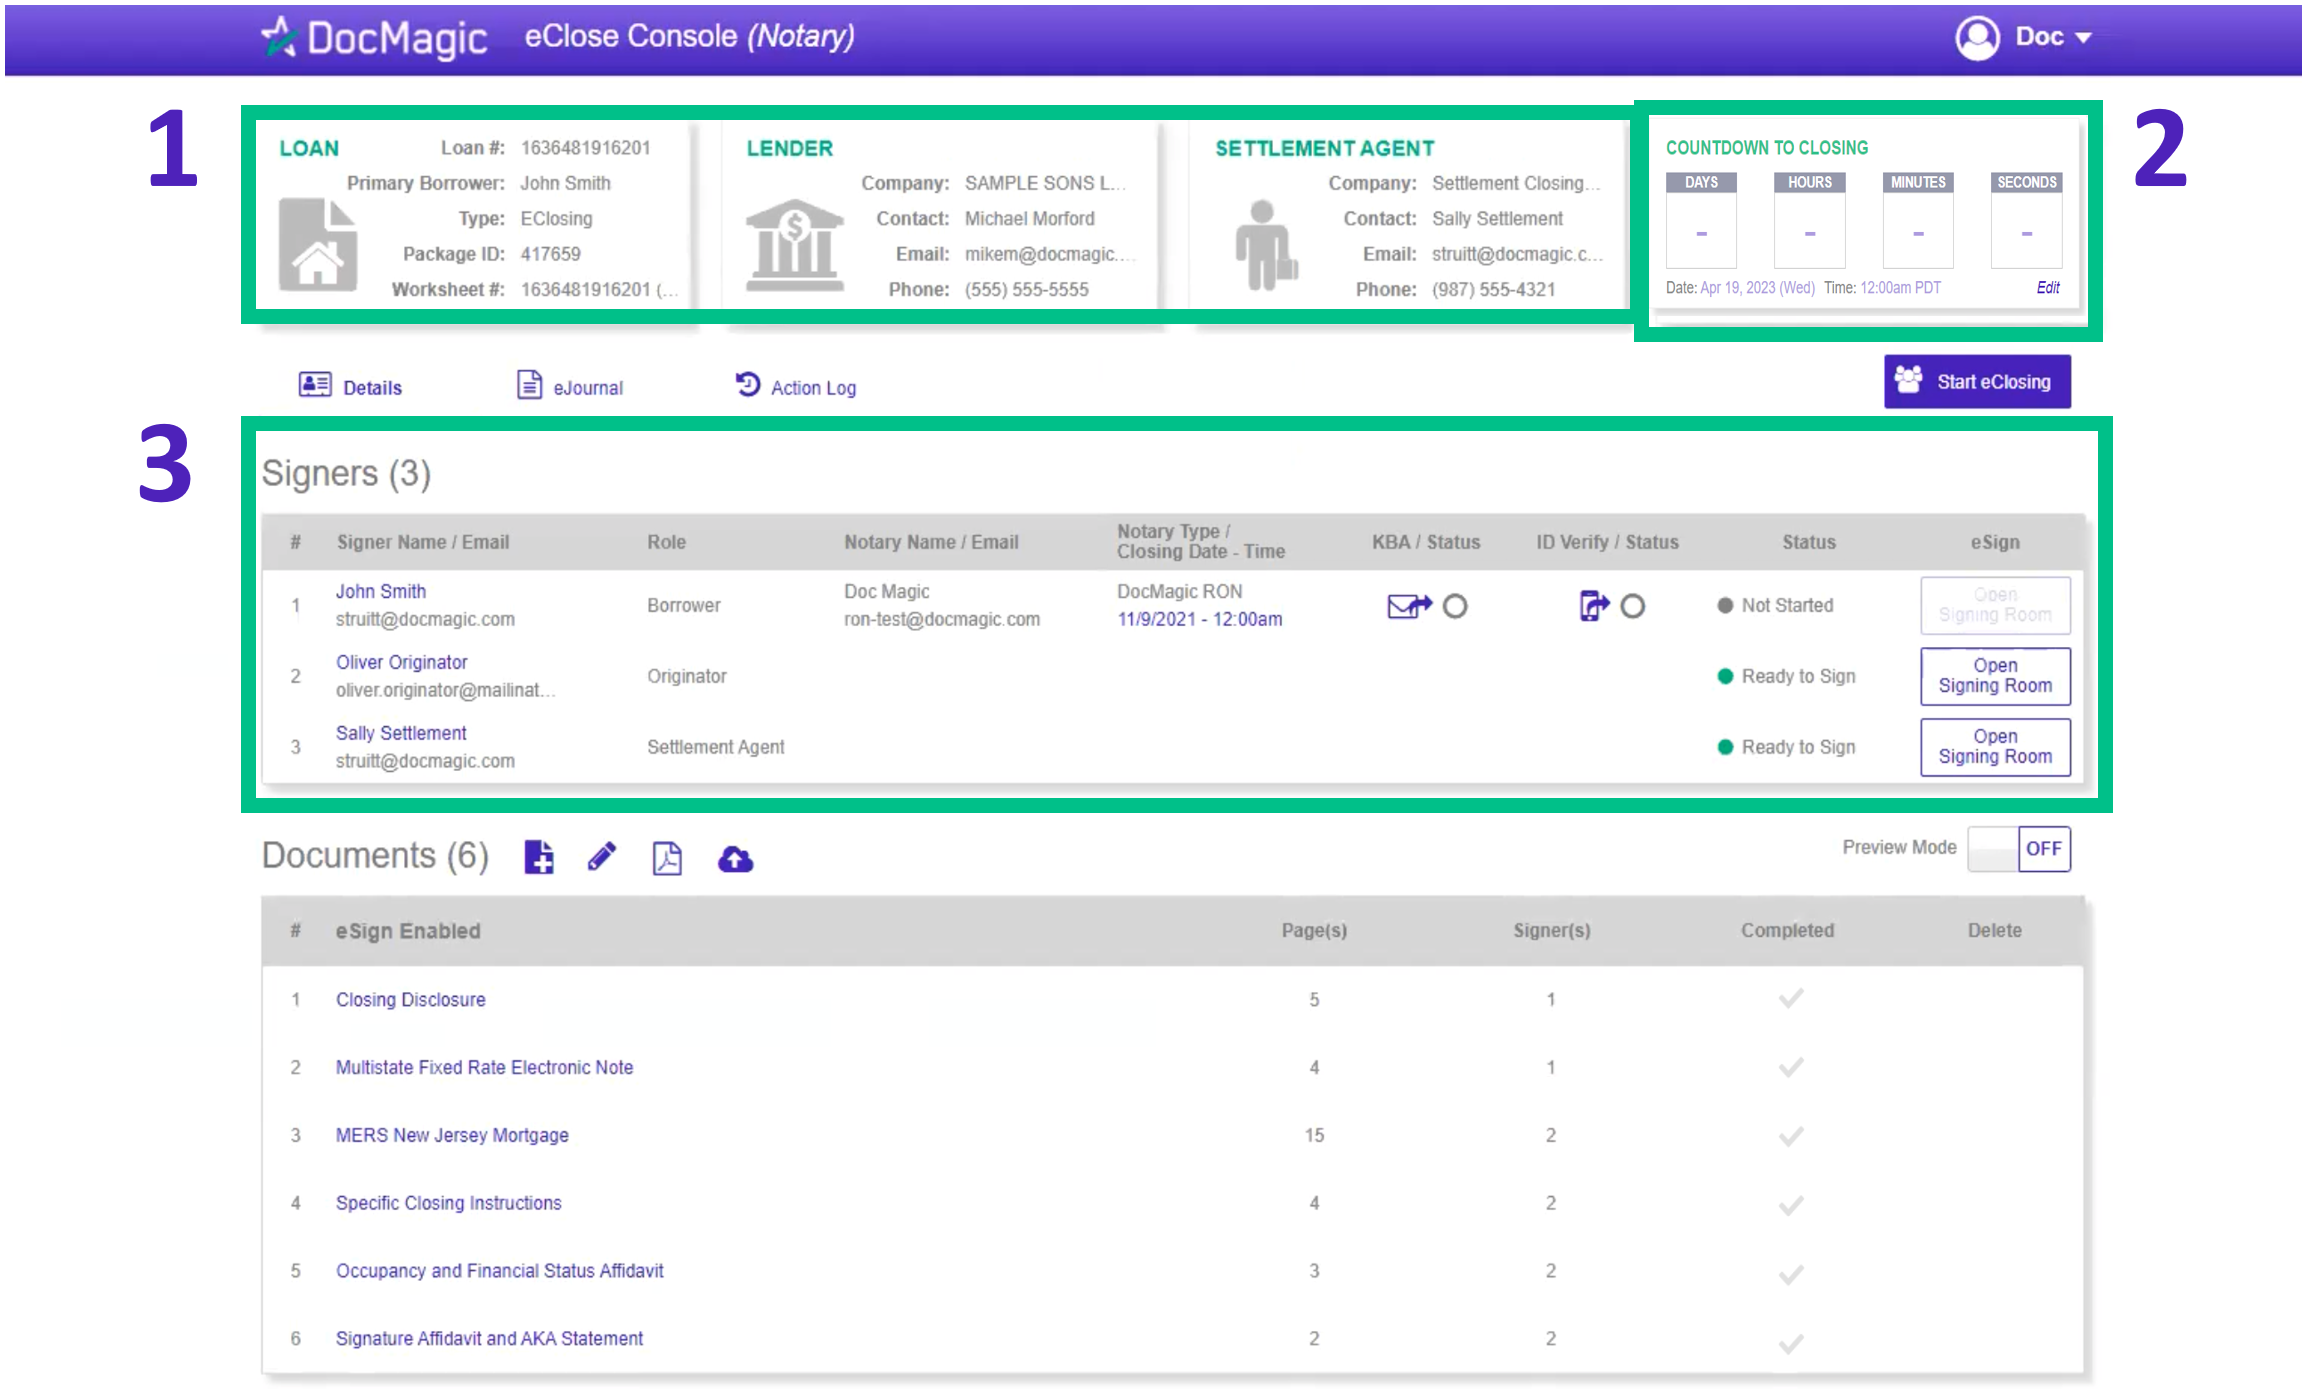Click the Action Log history icon
Screen dimensions: 2308x1389
(x=748, y=384)
